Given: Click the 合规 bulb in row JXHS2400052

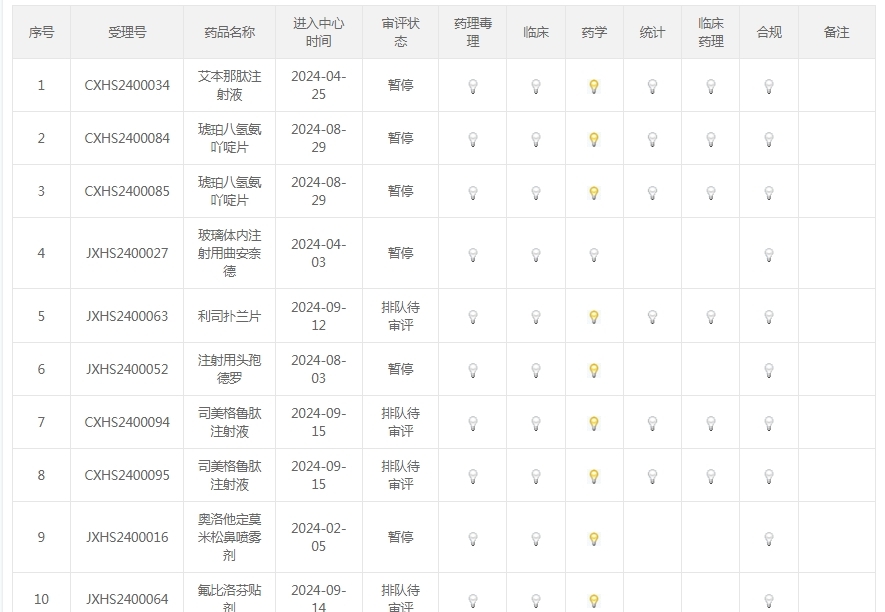Looking at the screenshot, I should pos(769,370).
